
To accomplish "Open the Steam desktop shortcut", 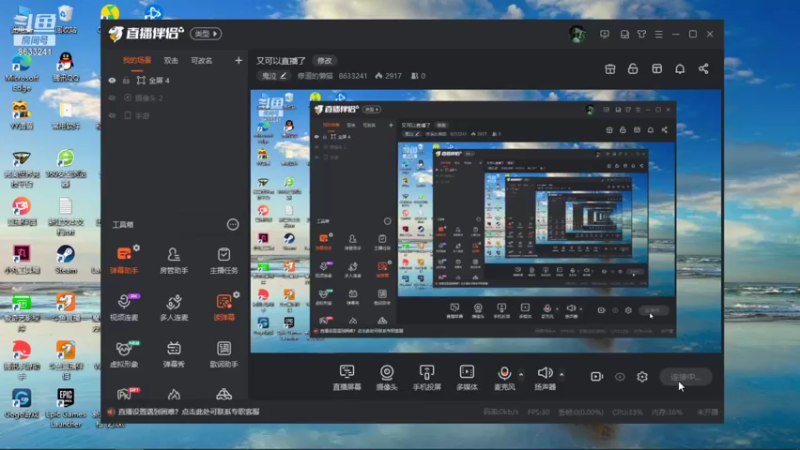I will pos(65,259).
